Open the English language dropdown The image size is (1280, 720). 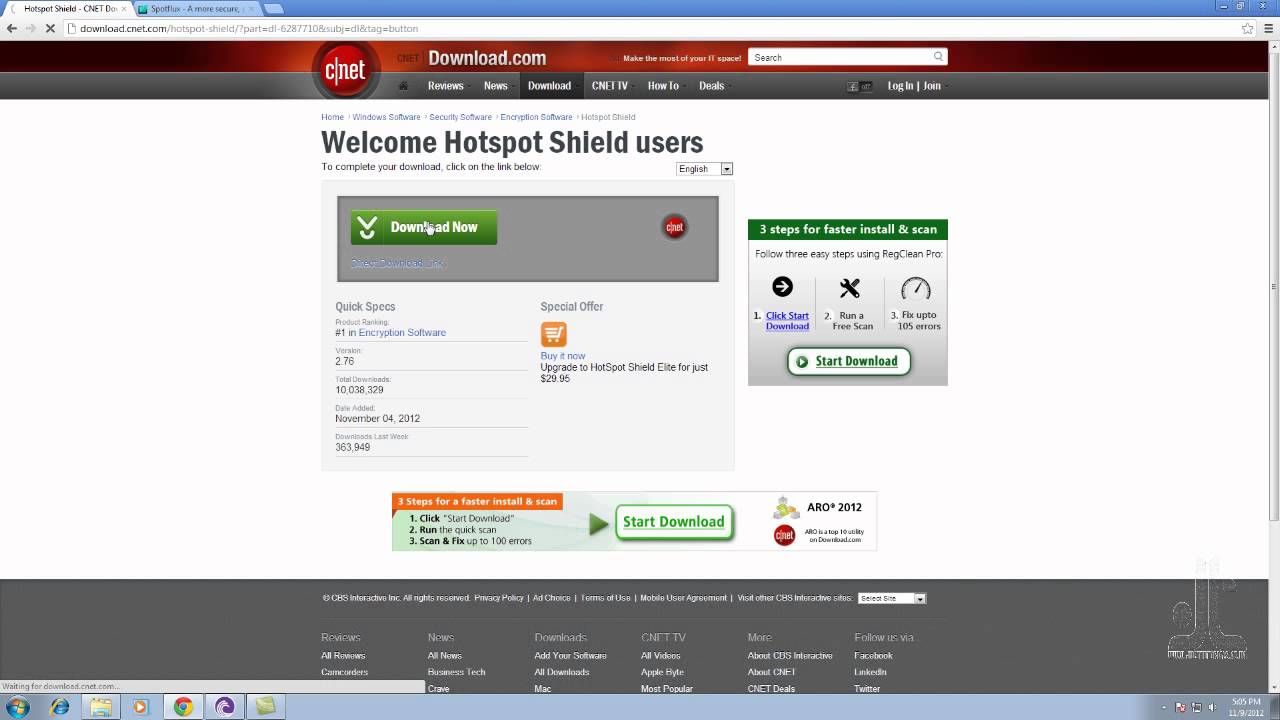[x=705, y=169]
